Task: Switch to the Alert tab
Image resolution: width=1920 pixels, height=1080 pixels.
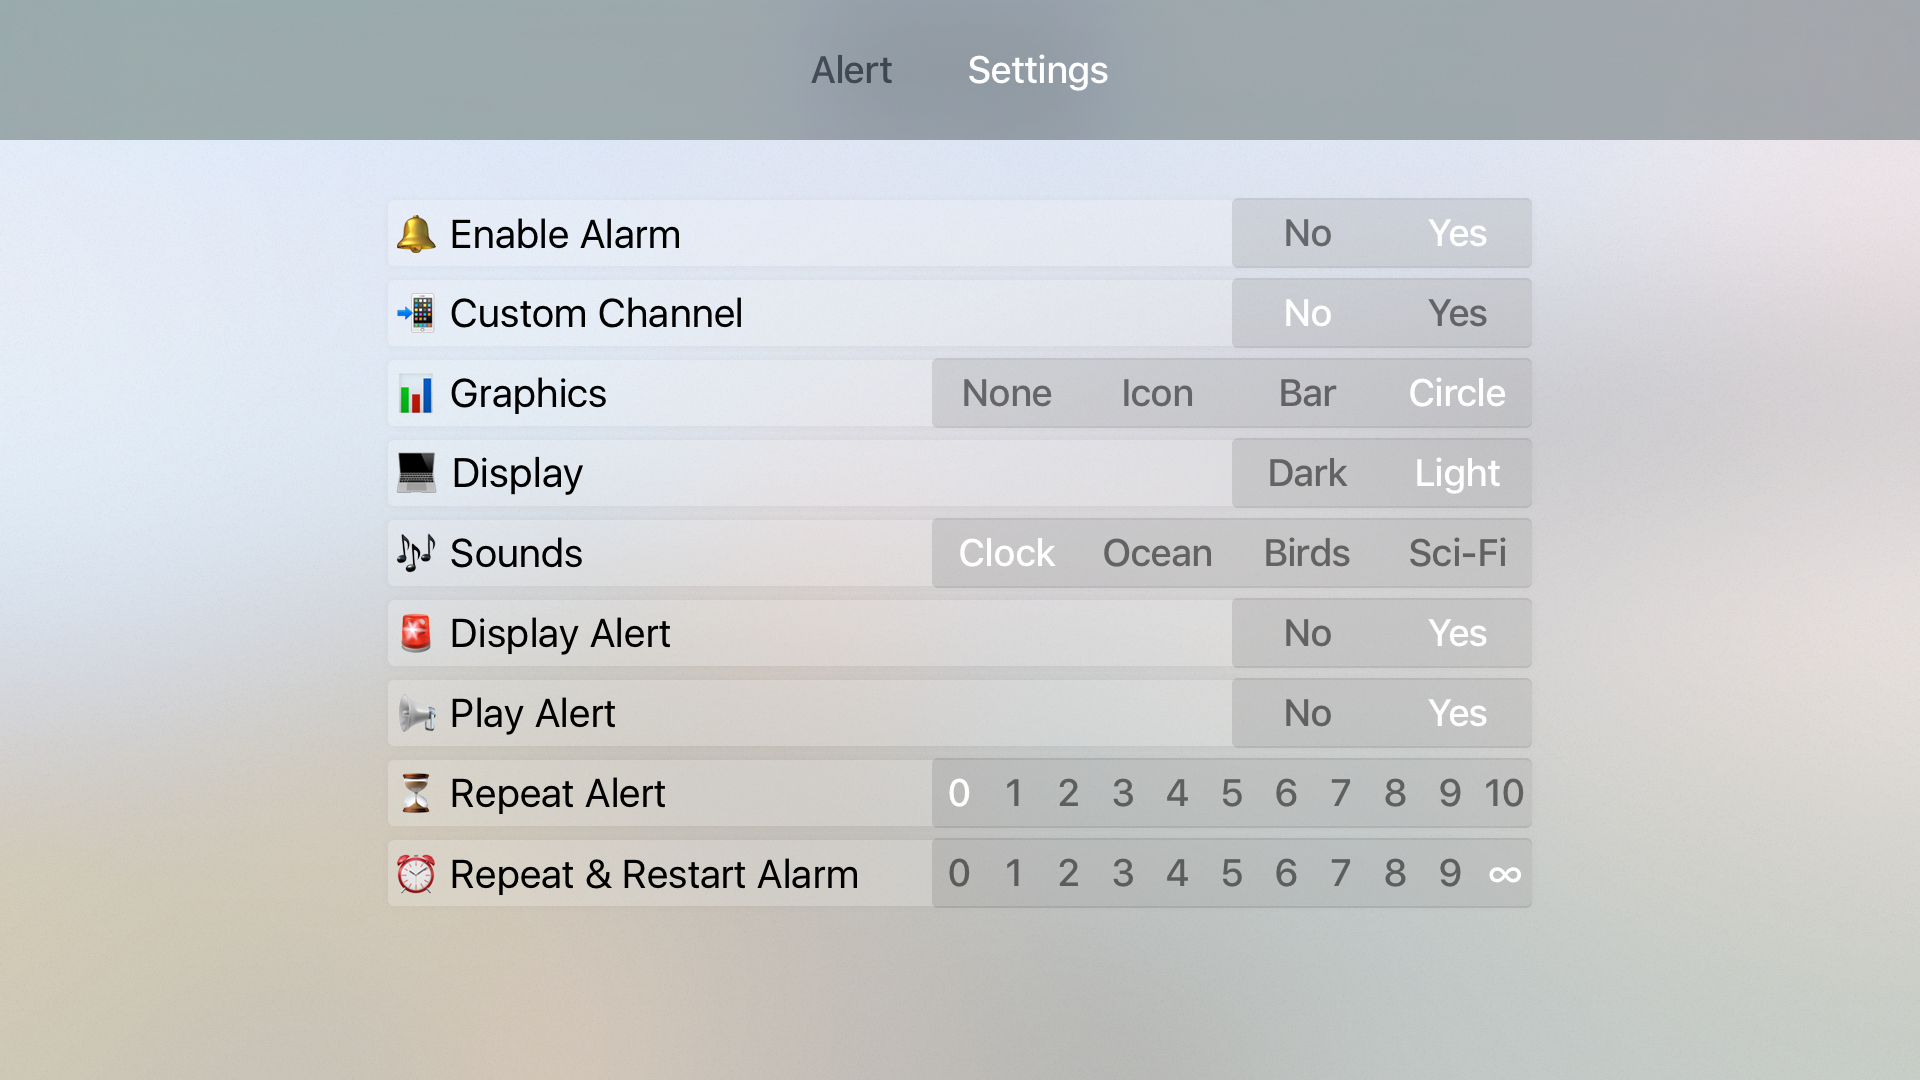Action: coord(851,70)
